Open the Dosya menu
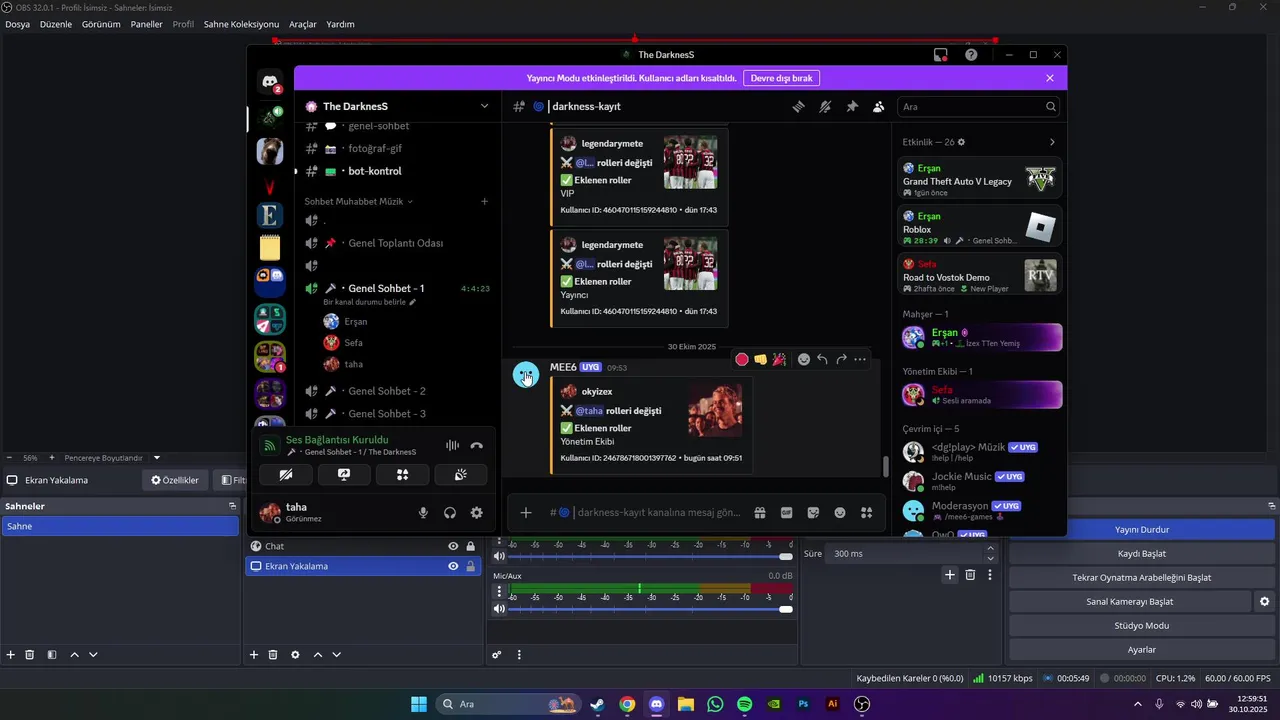The image size is (1280, 720). tap(18, 24)
